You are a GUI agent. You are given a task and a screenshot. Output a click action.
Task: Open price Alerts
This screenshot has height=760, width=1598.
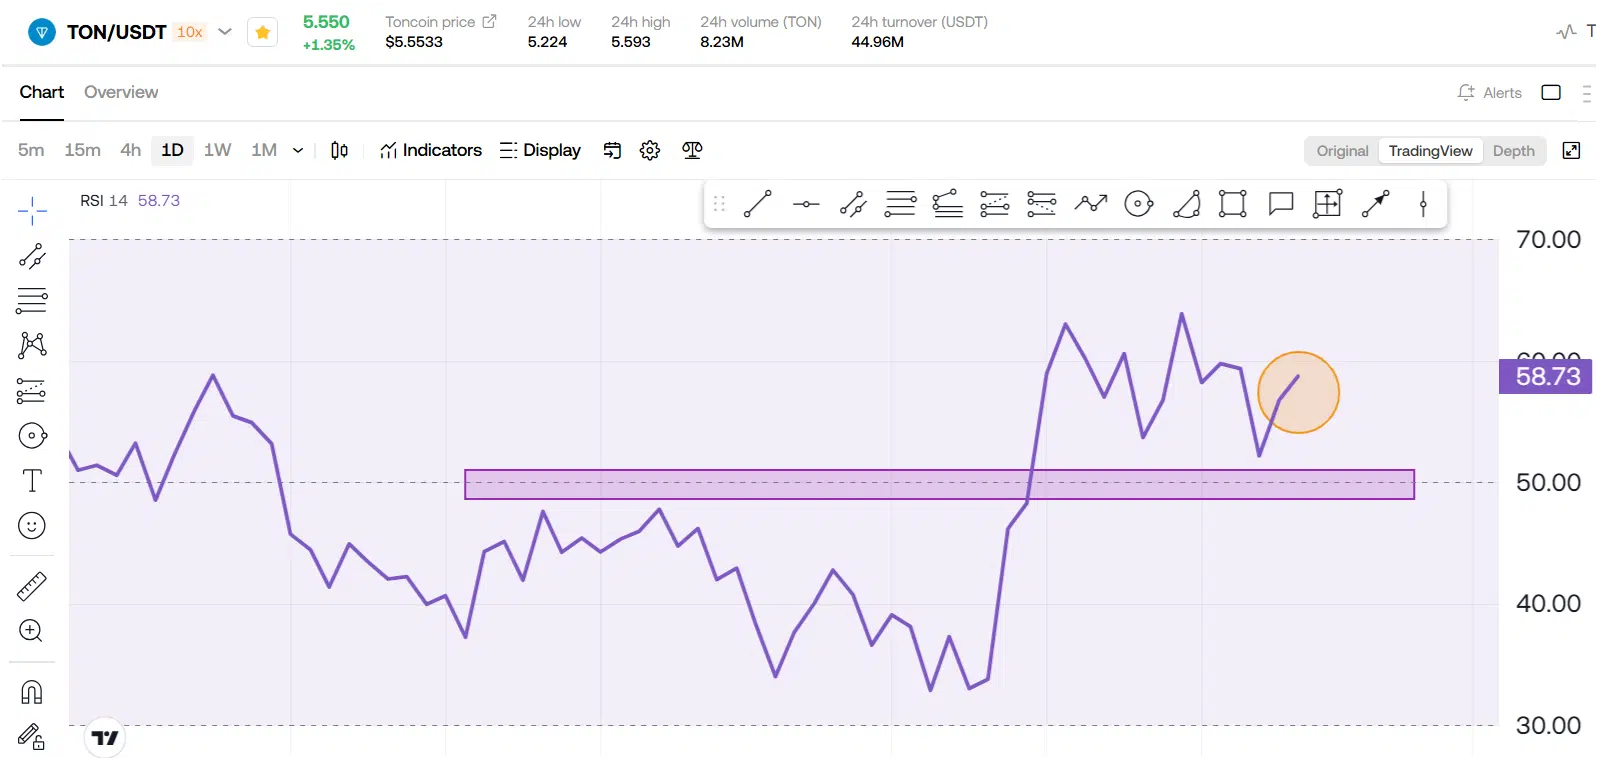pyautogui.click(x=1490, y=92)
